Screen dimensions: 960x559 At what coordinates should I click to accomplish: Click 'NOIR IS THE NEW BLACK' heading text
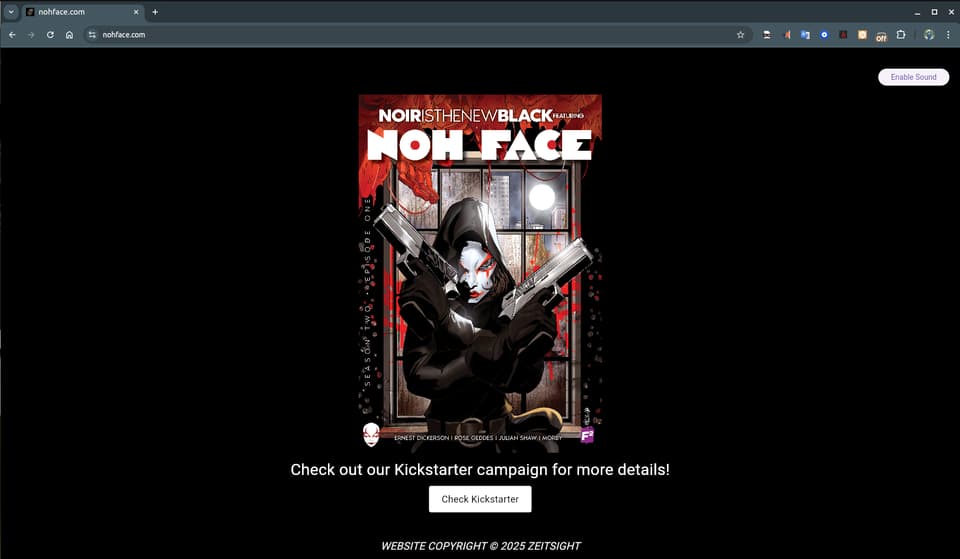click(466, 116)
